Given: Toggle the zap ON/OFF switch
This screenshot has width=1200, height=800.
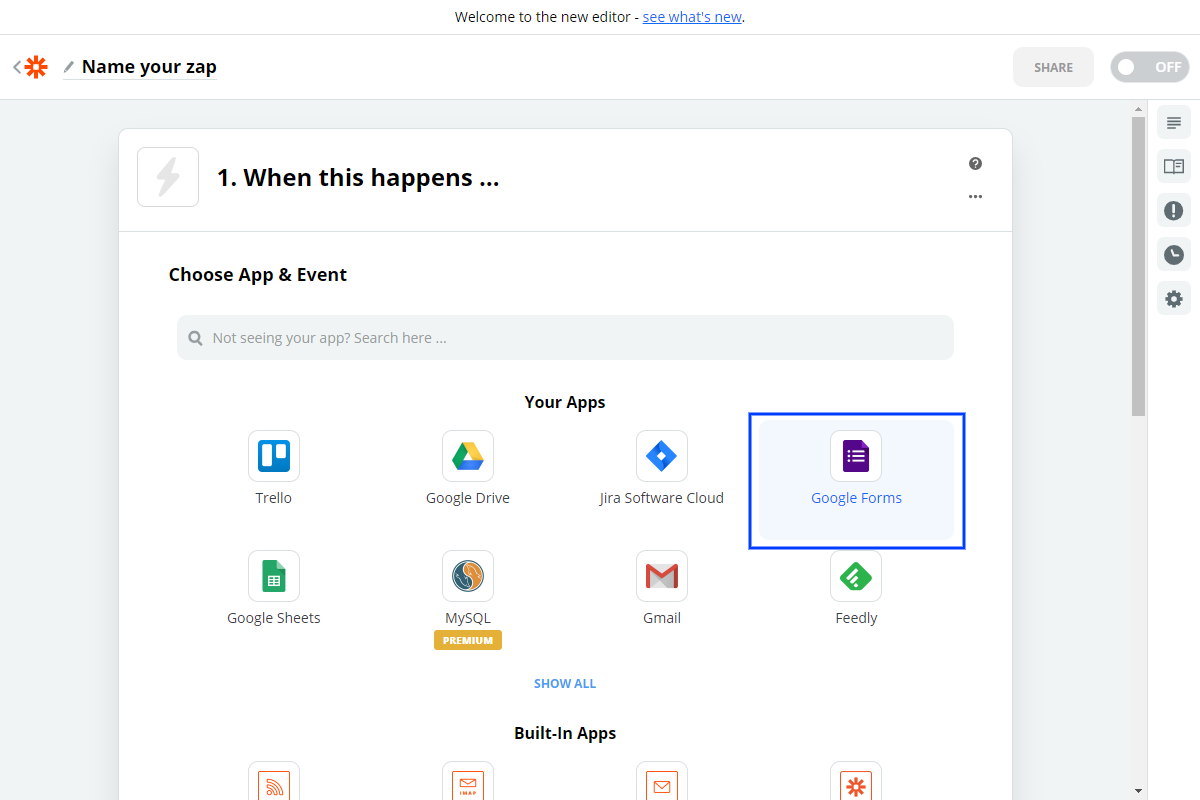Looking at the screenshot, I should pos(1149,67).
